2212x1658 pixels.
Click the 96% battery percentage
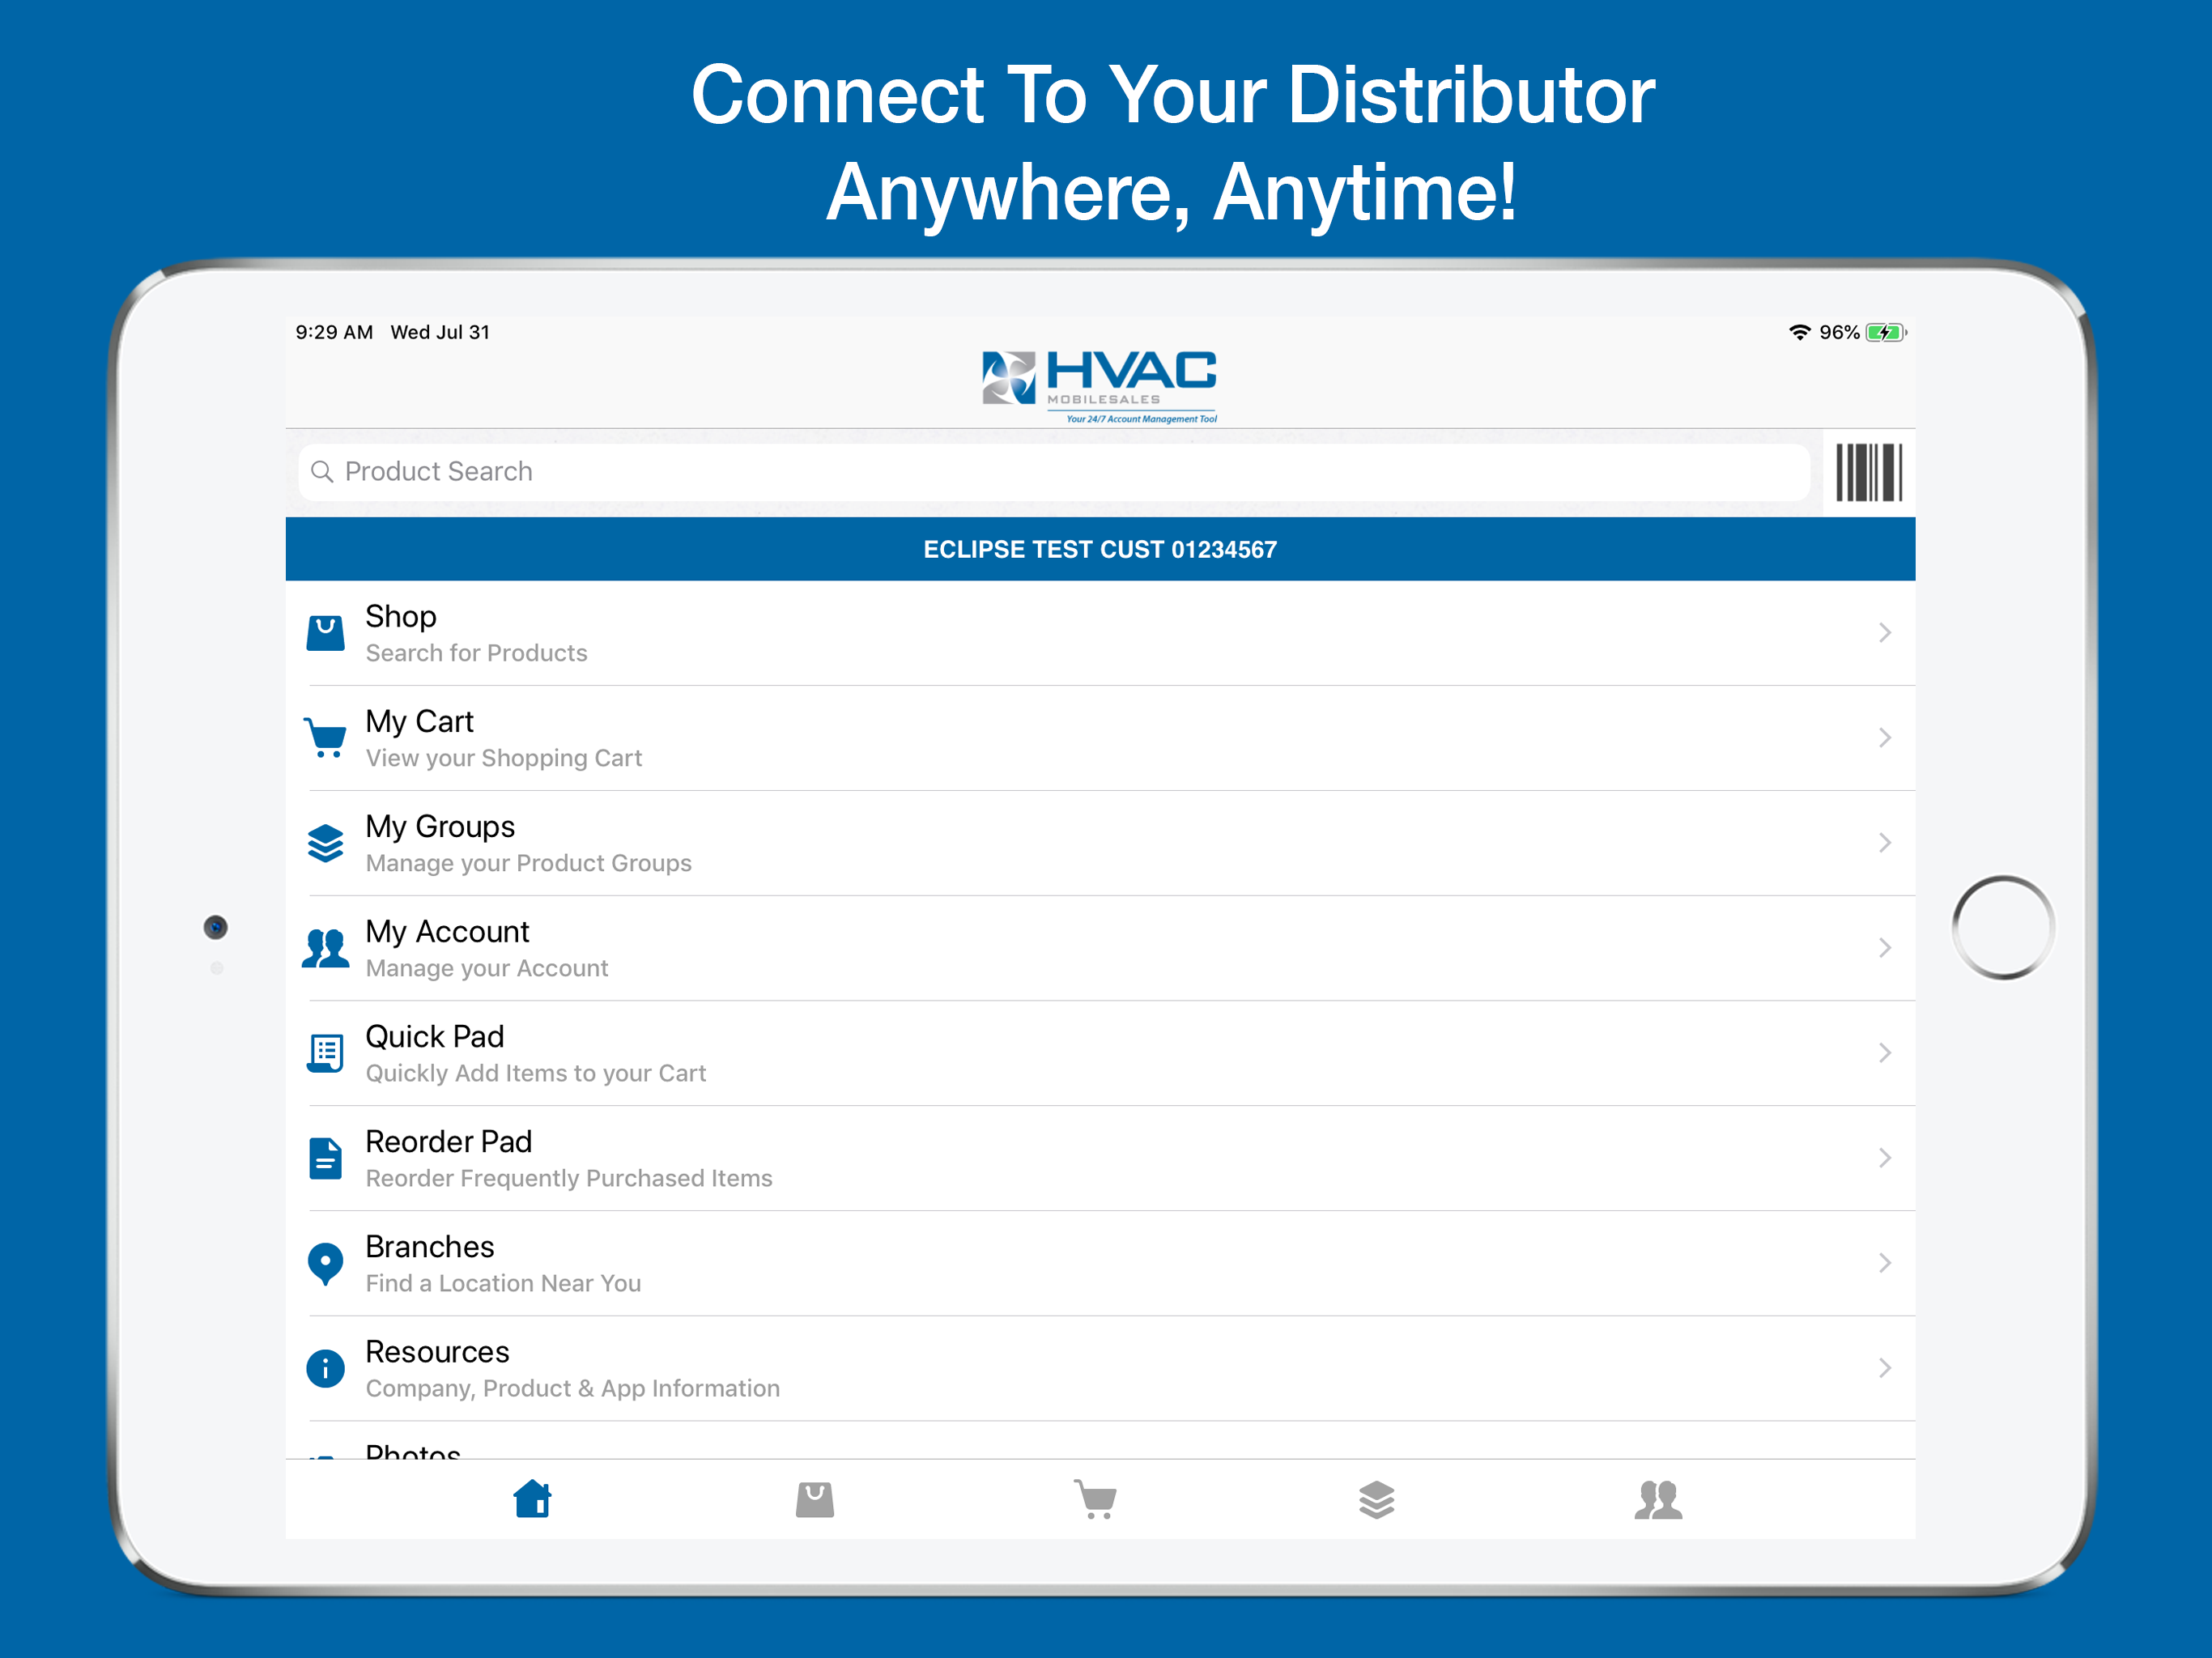[x=1839, y=332]
